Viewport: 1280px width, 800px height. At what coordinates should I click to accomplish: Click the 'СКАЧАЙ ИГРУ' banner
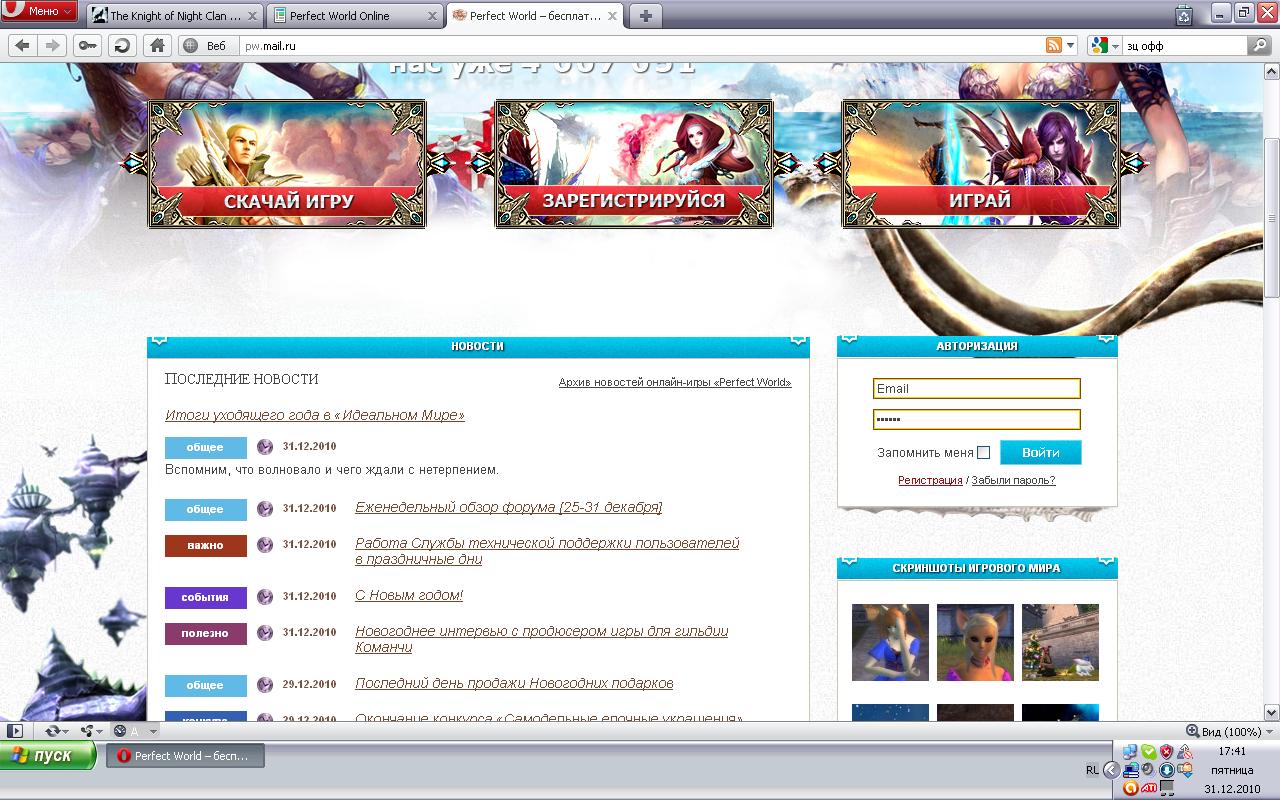tap(287, 165)
